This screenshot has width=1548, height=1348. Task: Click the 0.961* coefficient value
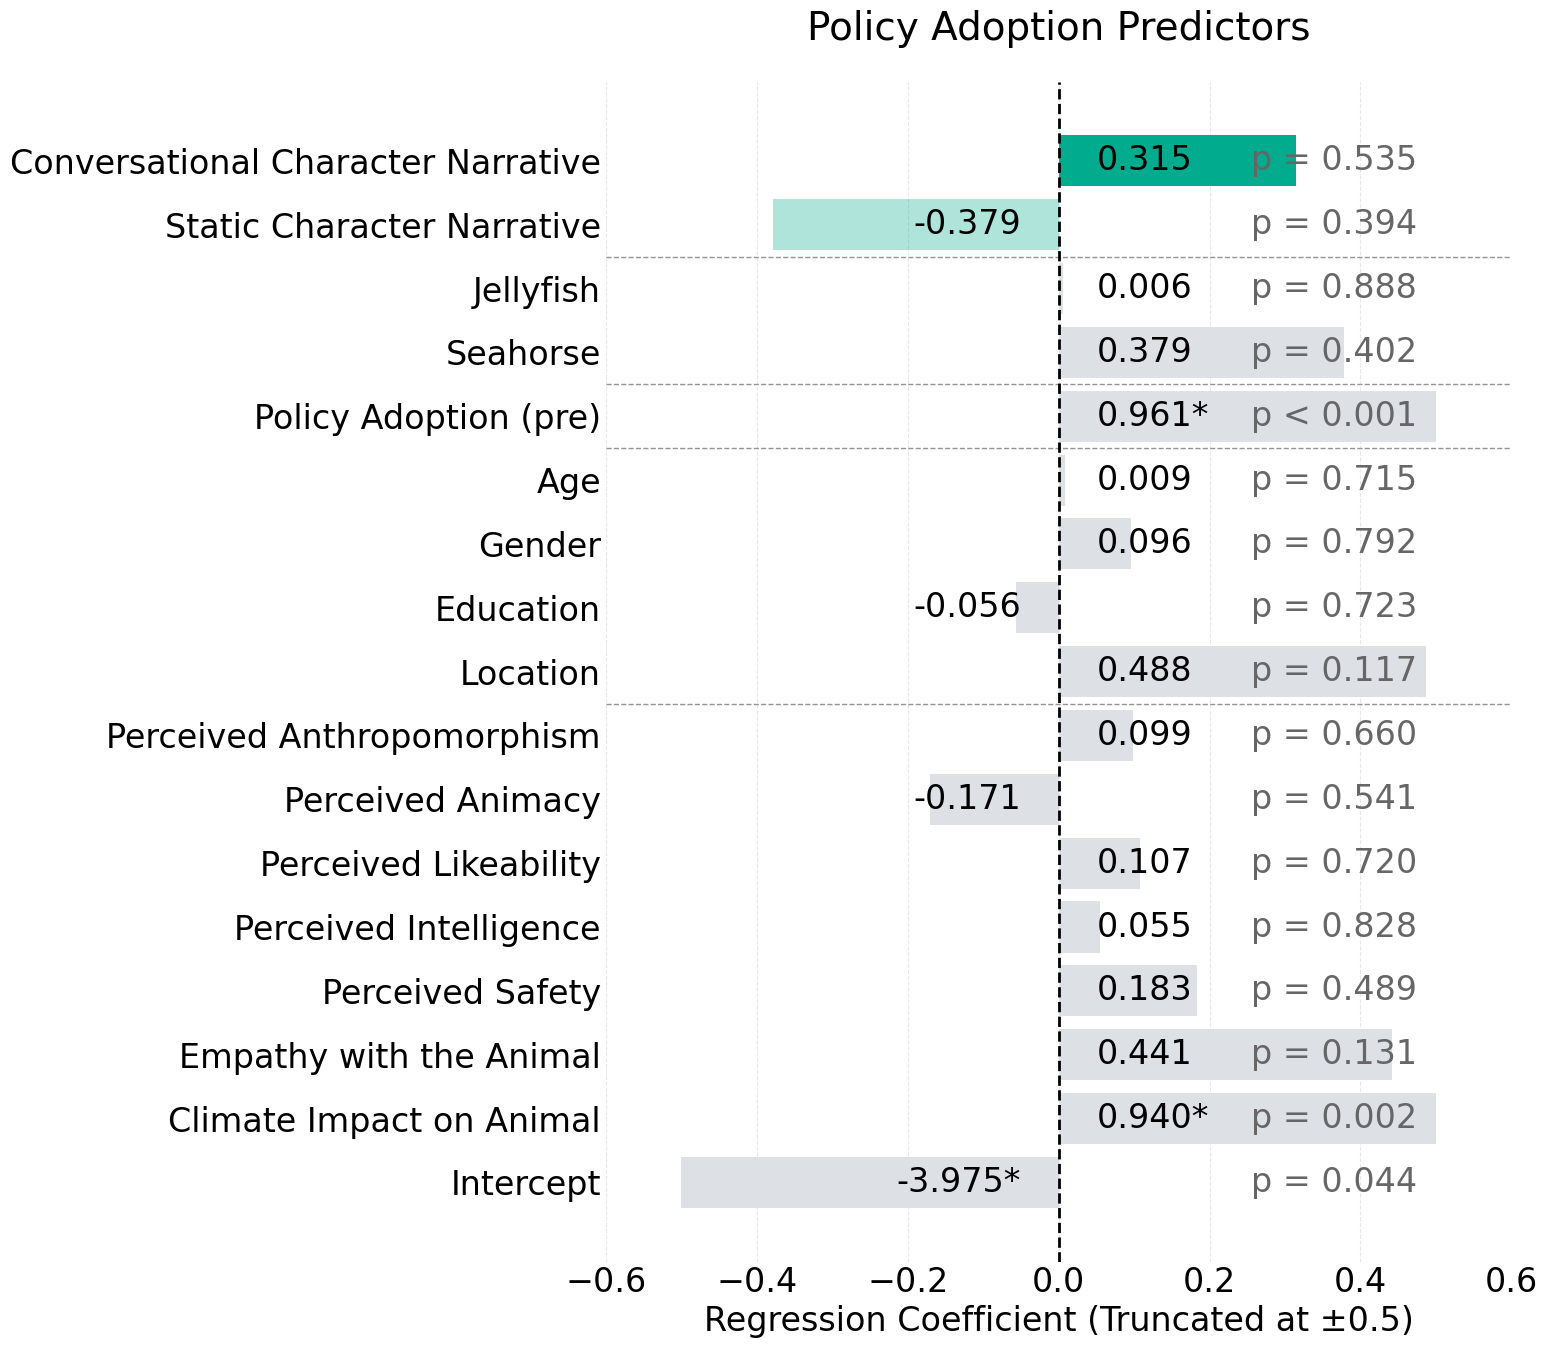tap(1152, 415)
